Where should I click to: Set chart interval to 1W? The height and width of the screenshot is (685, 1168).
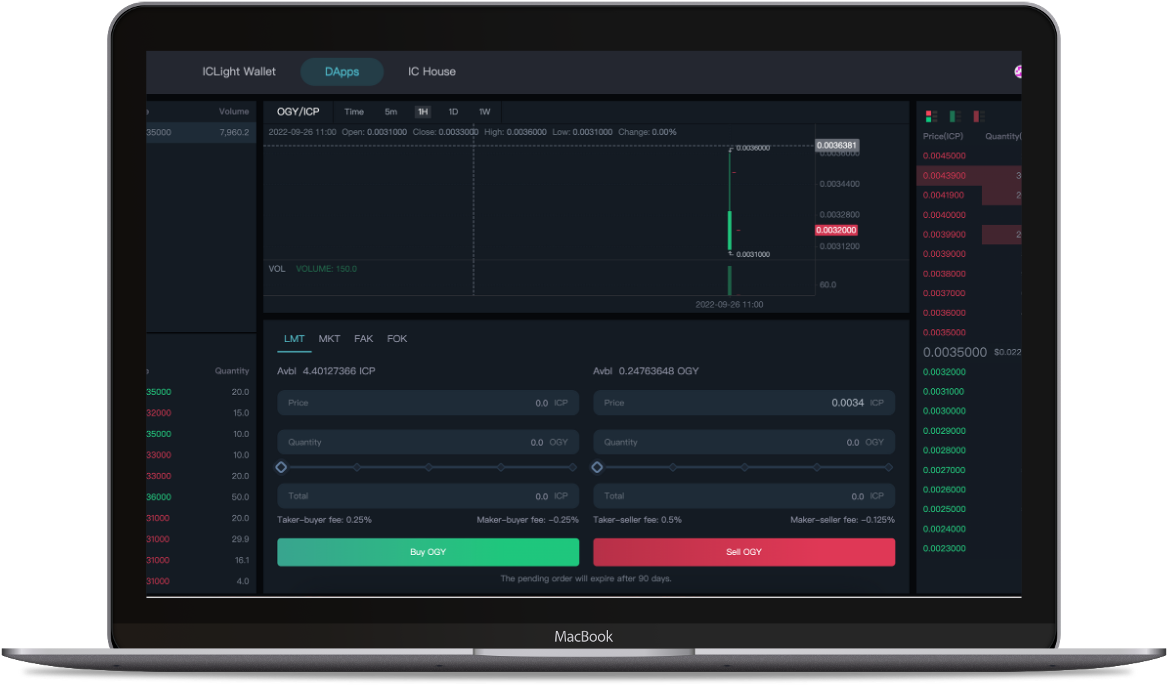484,112
